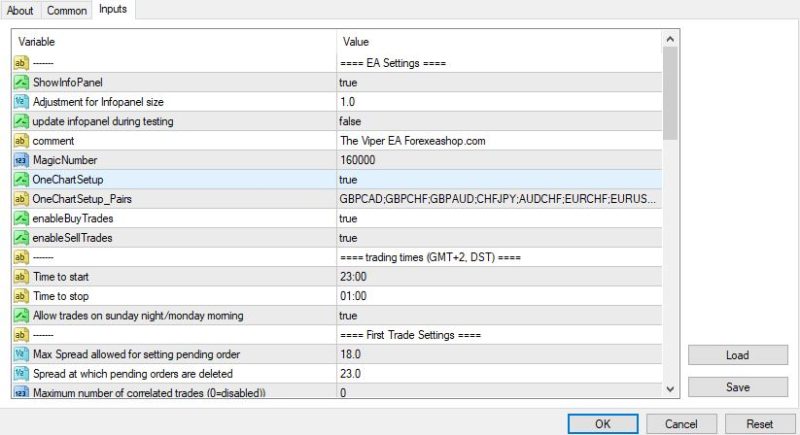Click the enableSellTrades boolean icon
Screen dimensions: 800x435
(21, 238)
